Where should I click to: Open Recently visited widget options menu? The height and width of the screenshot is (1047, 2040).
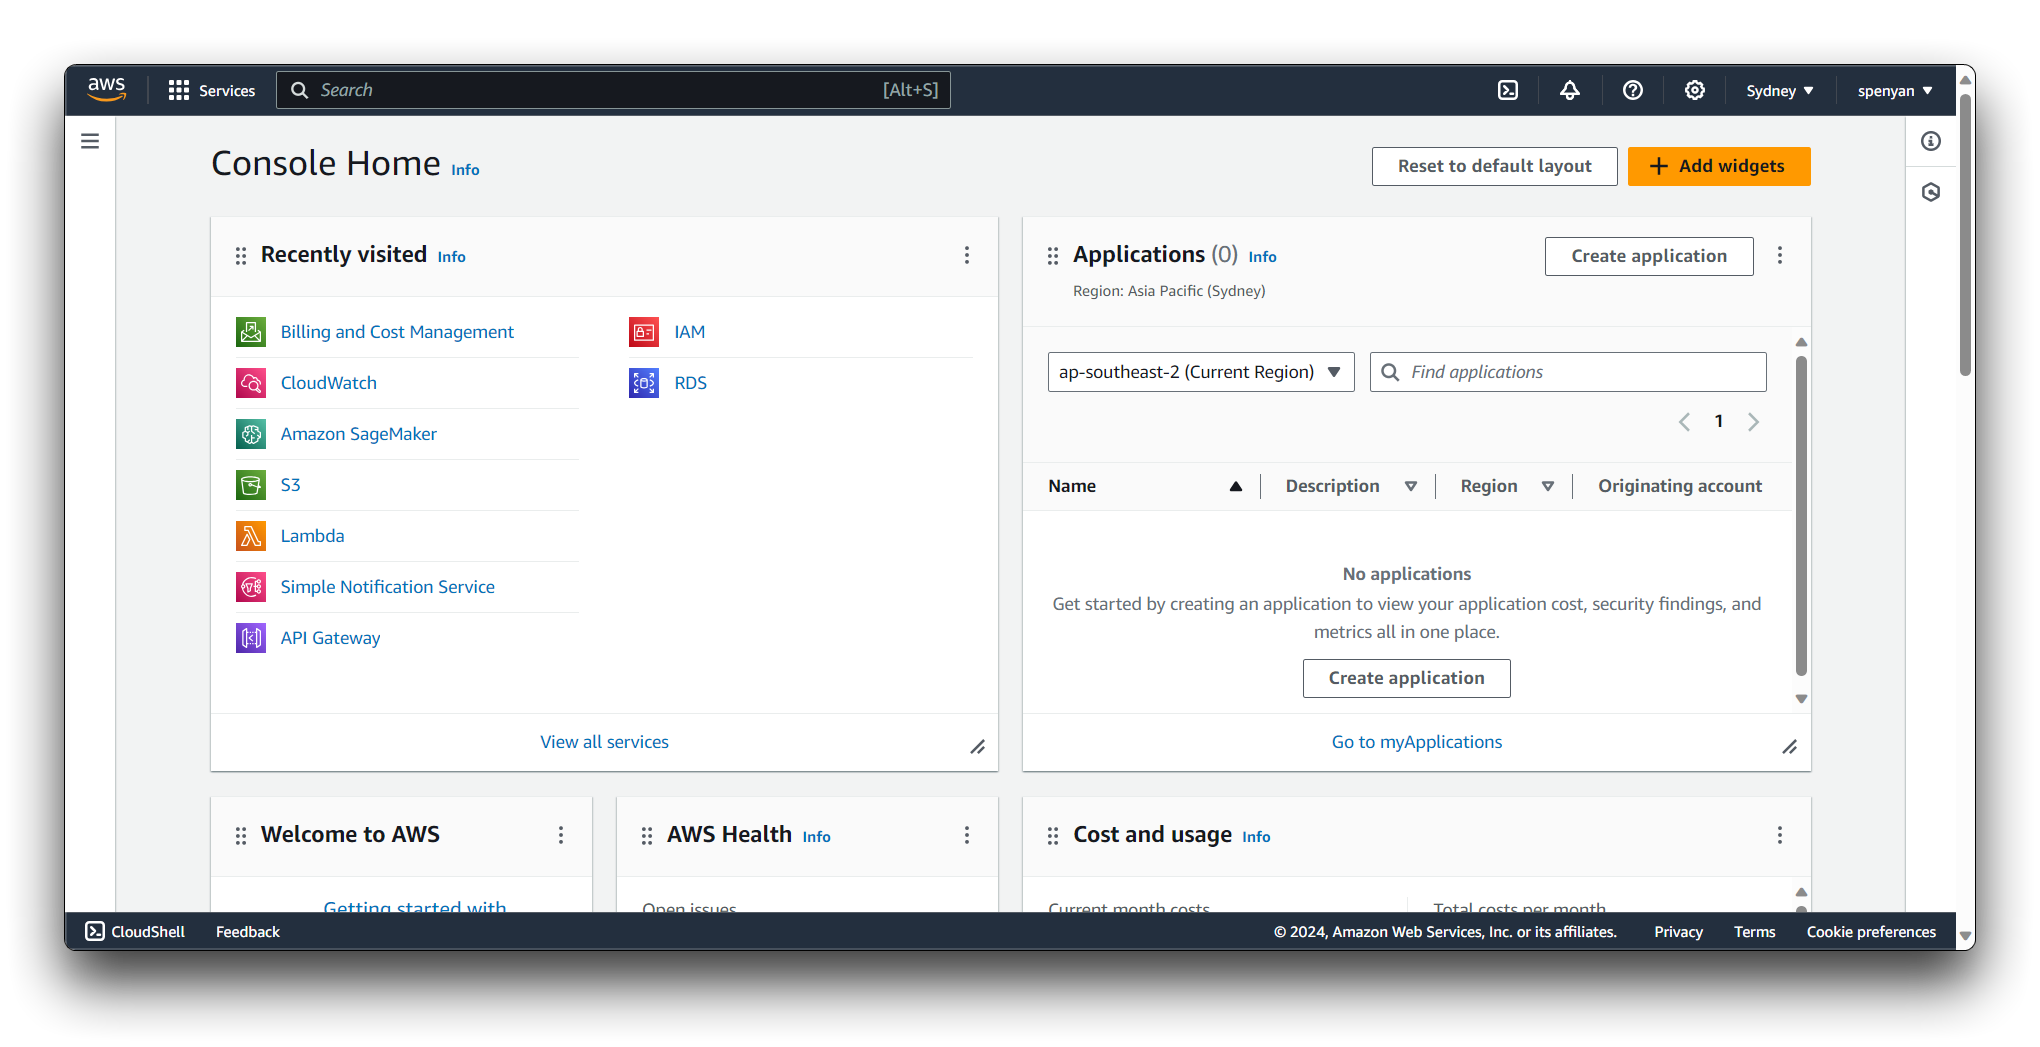(966, 255)
